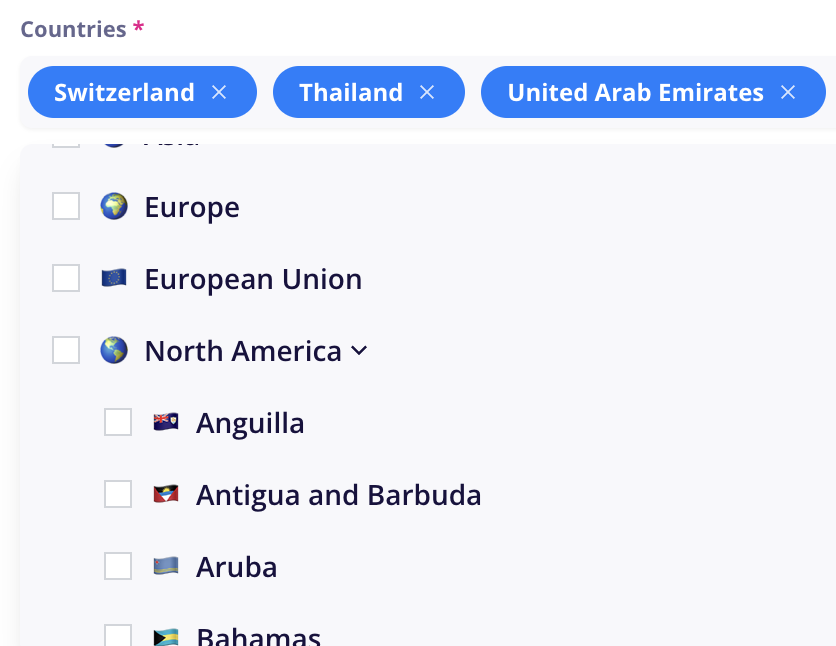
Task: Tick the Aruba checkbox
Action: coord(118,566)
